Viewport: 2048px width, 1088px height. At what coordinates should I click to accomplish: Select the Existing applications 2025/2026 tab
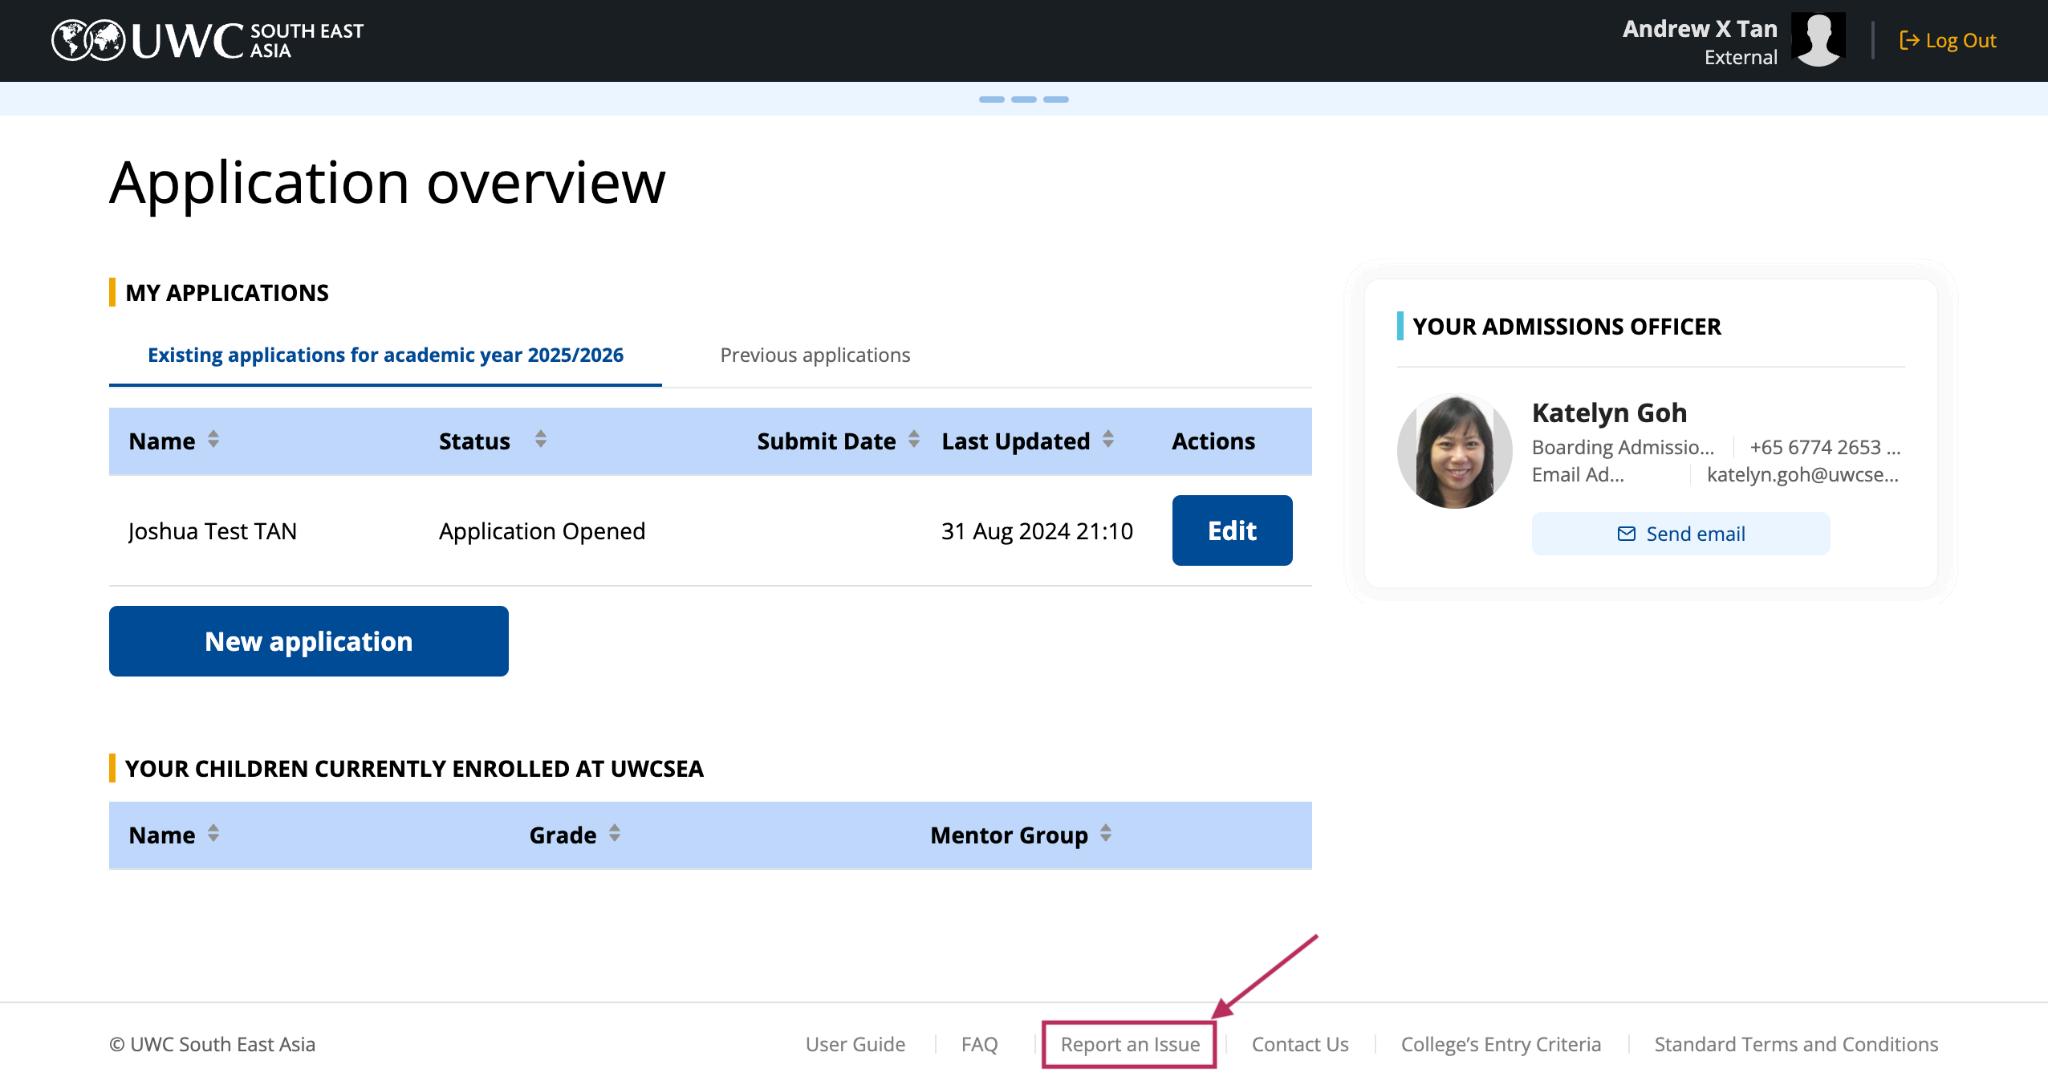coord(385,355)
